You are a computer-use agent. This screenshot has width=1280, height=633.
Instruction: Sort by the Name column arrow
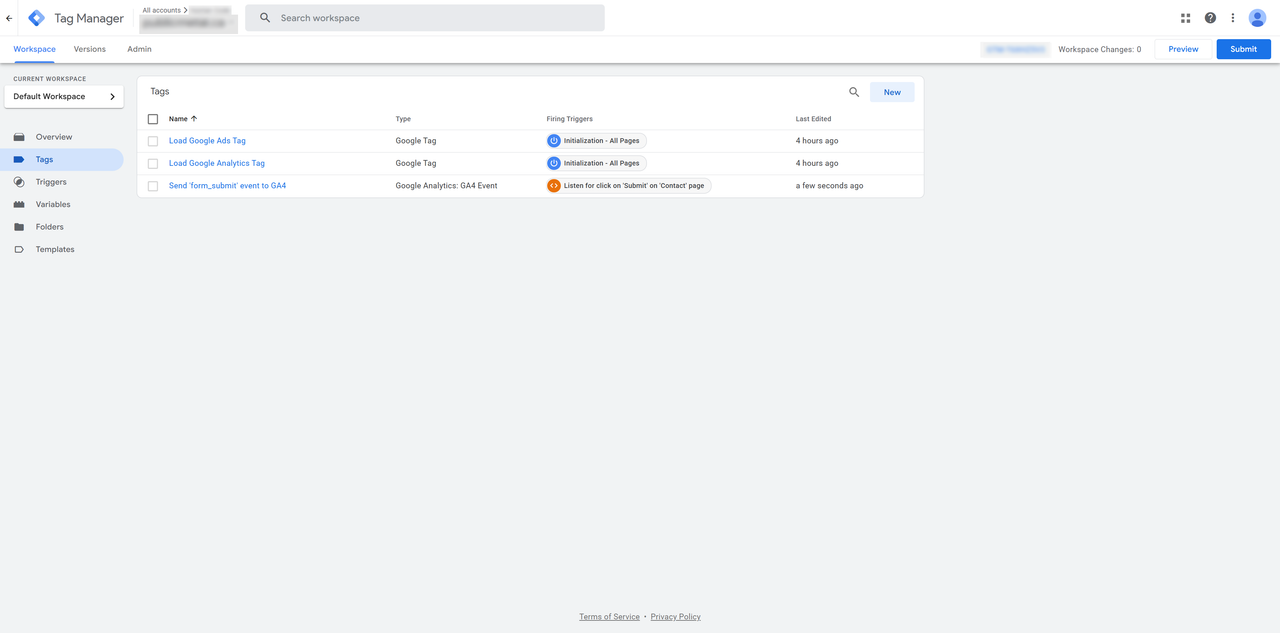(x=194, y=119)
